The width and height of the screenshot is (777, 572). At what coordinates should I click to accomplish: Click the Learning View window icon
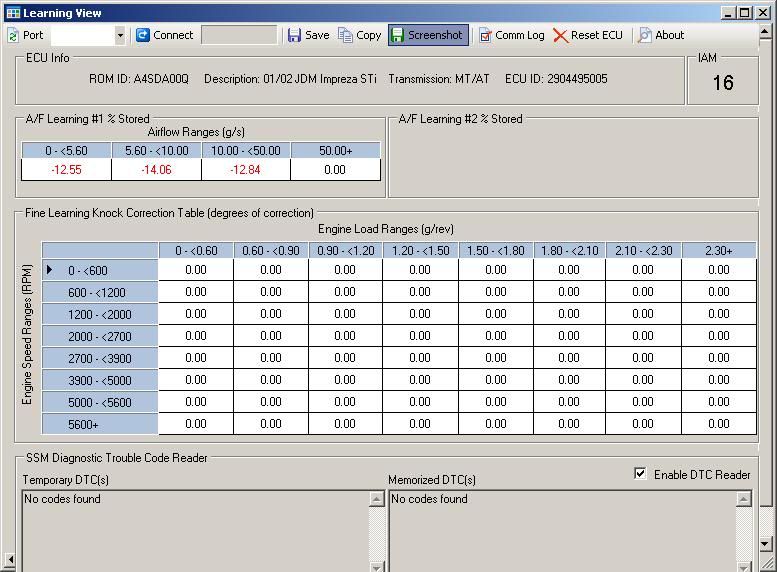[12, 13]
